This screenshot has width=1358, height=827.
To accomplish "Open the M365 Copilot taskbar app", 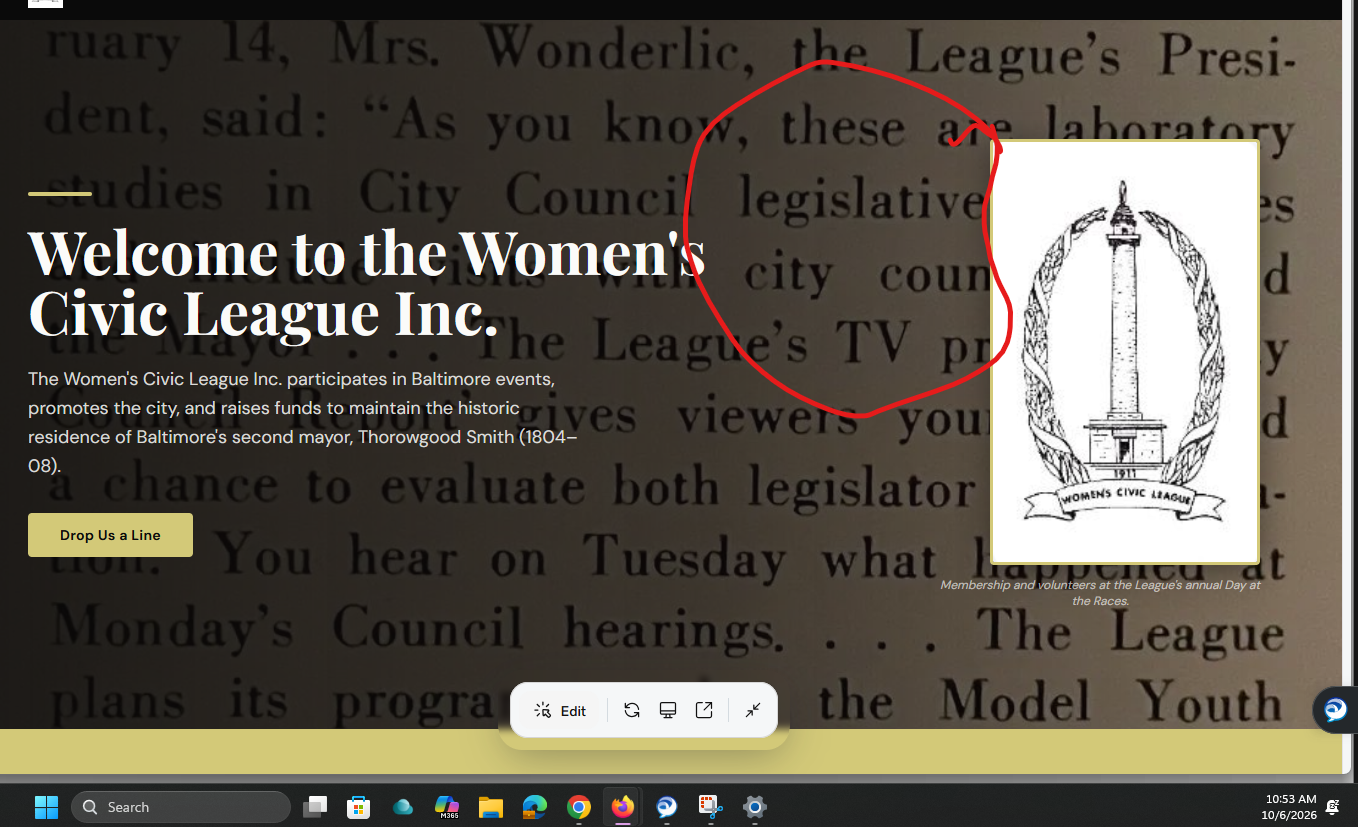I will click(x=447, y=807).
